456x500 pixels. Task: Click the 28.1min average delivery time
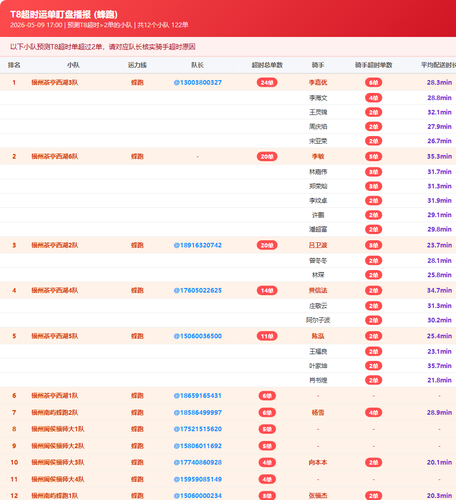tap(439, 260)
